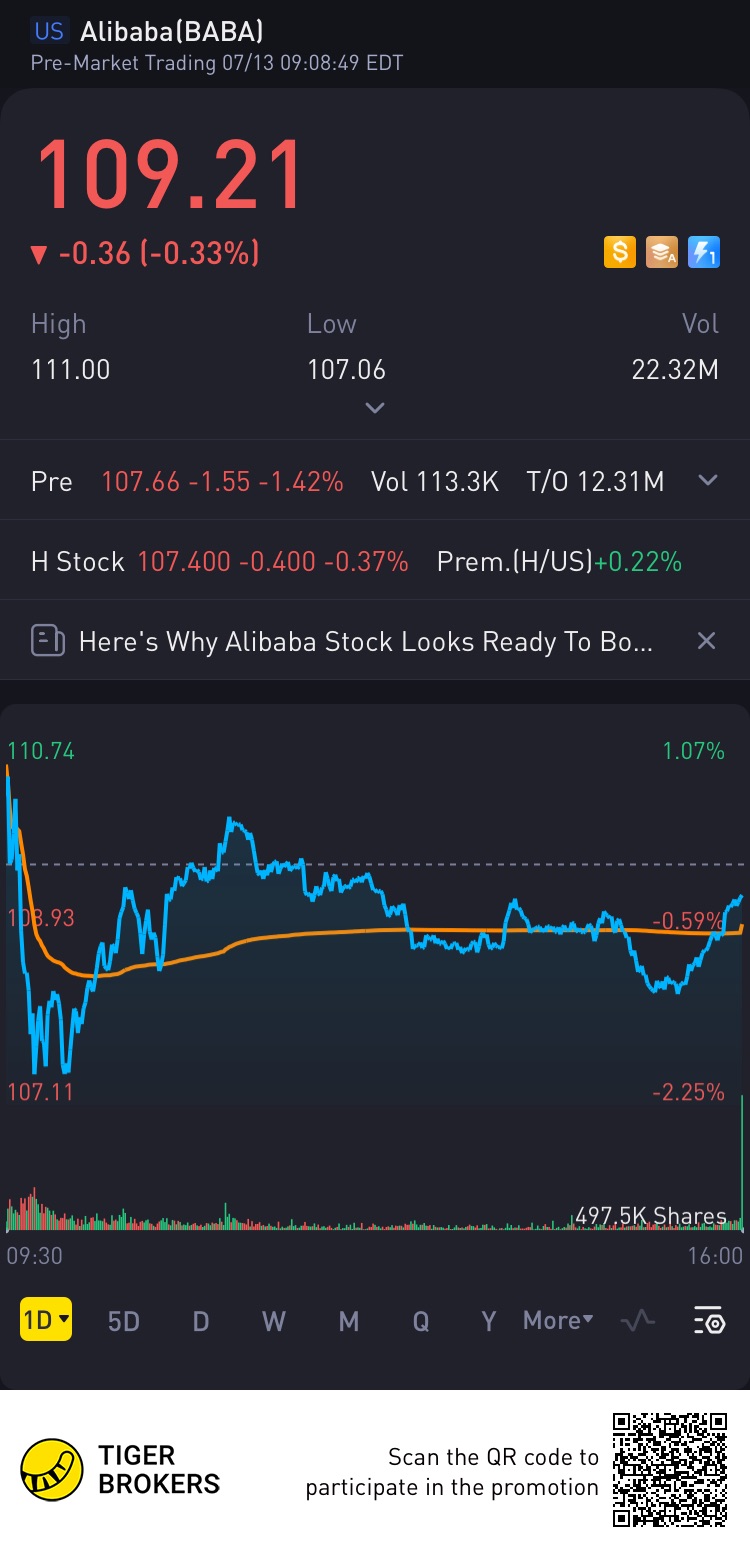The height and width of the screenshot is (1550, 750).
Task: Expand the pre-market data row
Action: 708,481
